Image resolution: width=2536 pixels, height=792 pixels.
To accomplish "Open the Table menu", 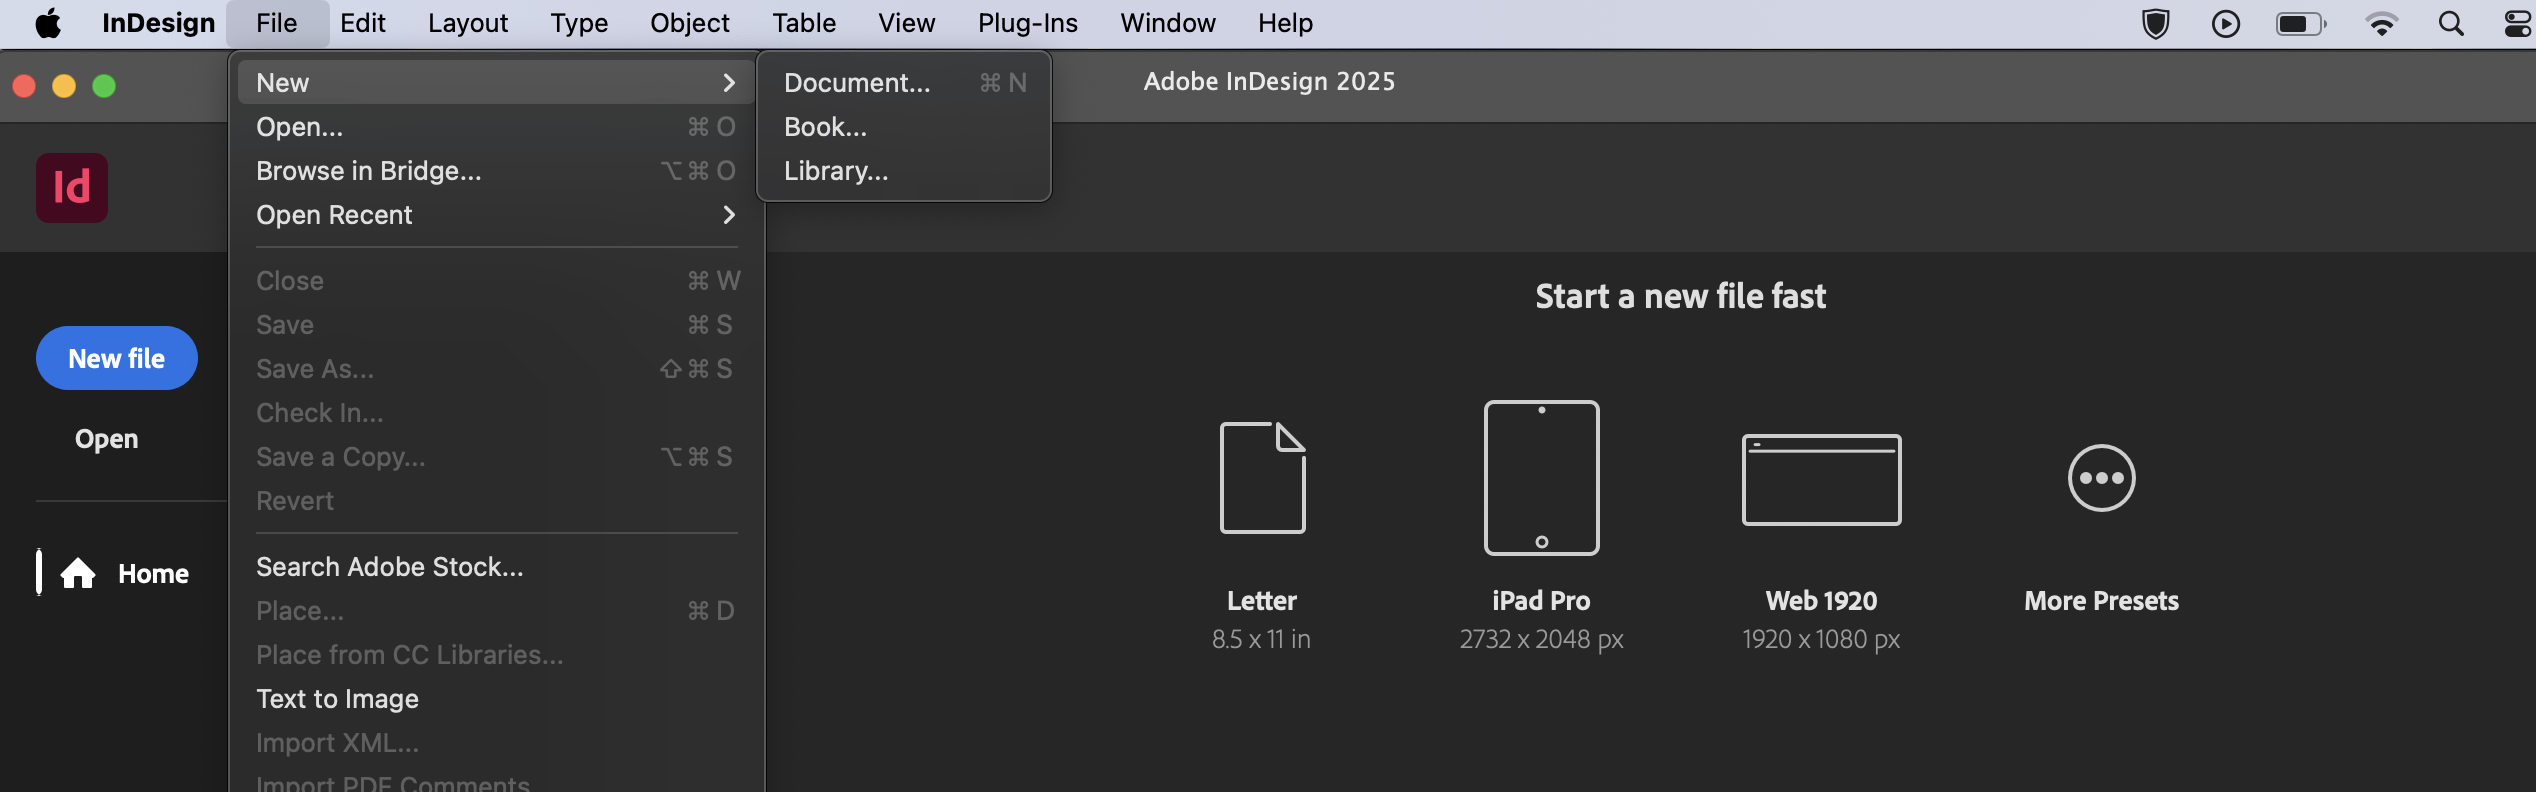I will click(804, 23).
